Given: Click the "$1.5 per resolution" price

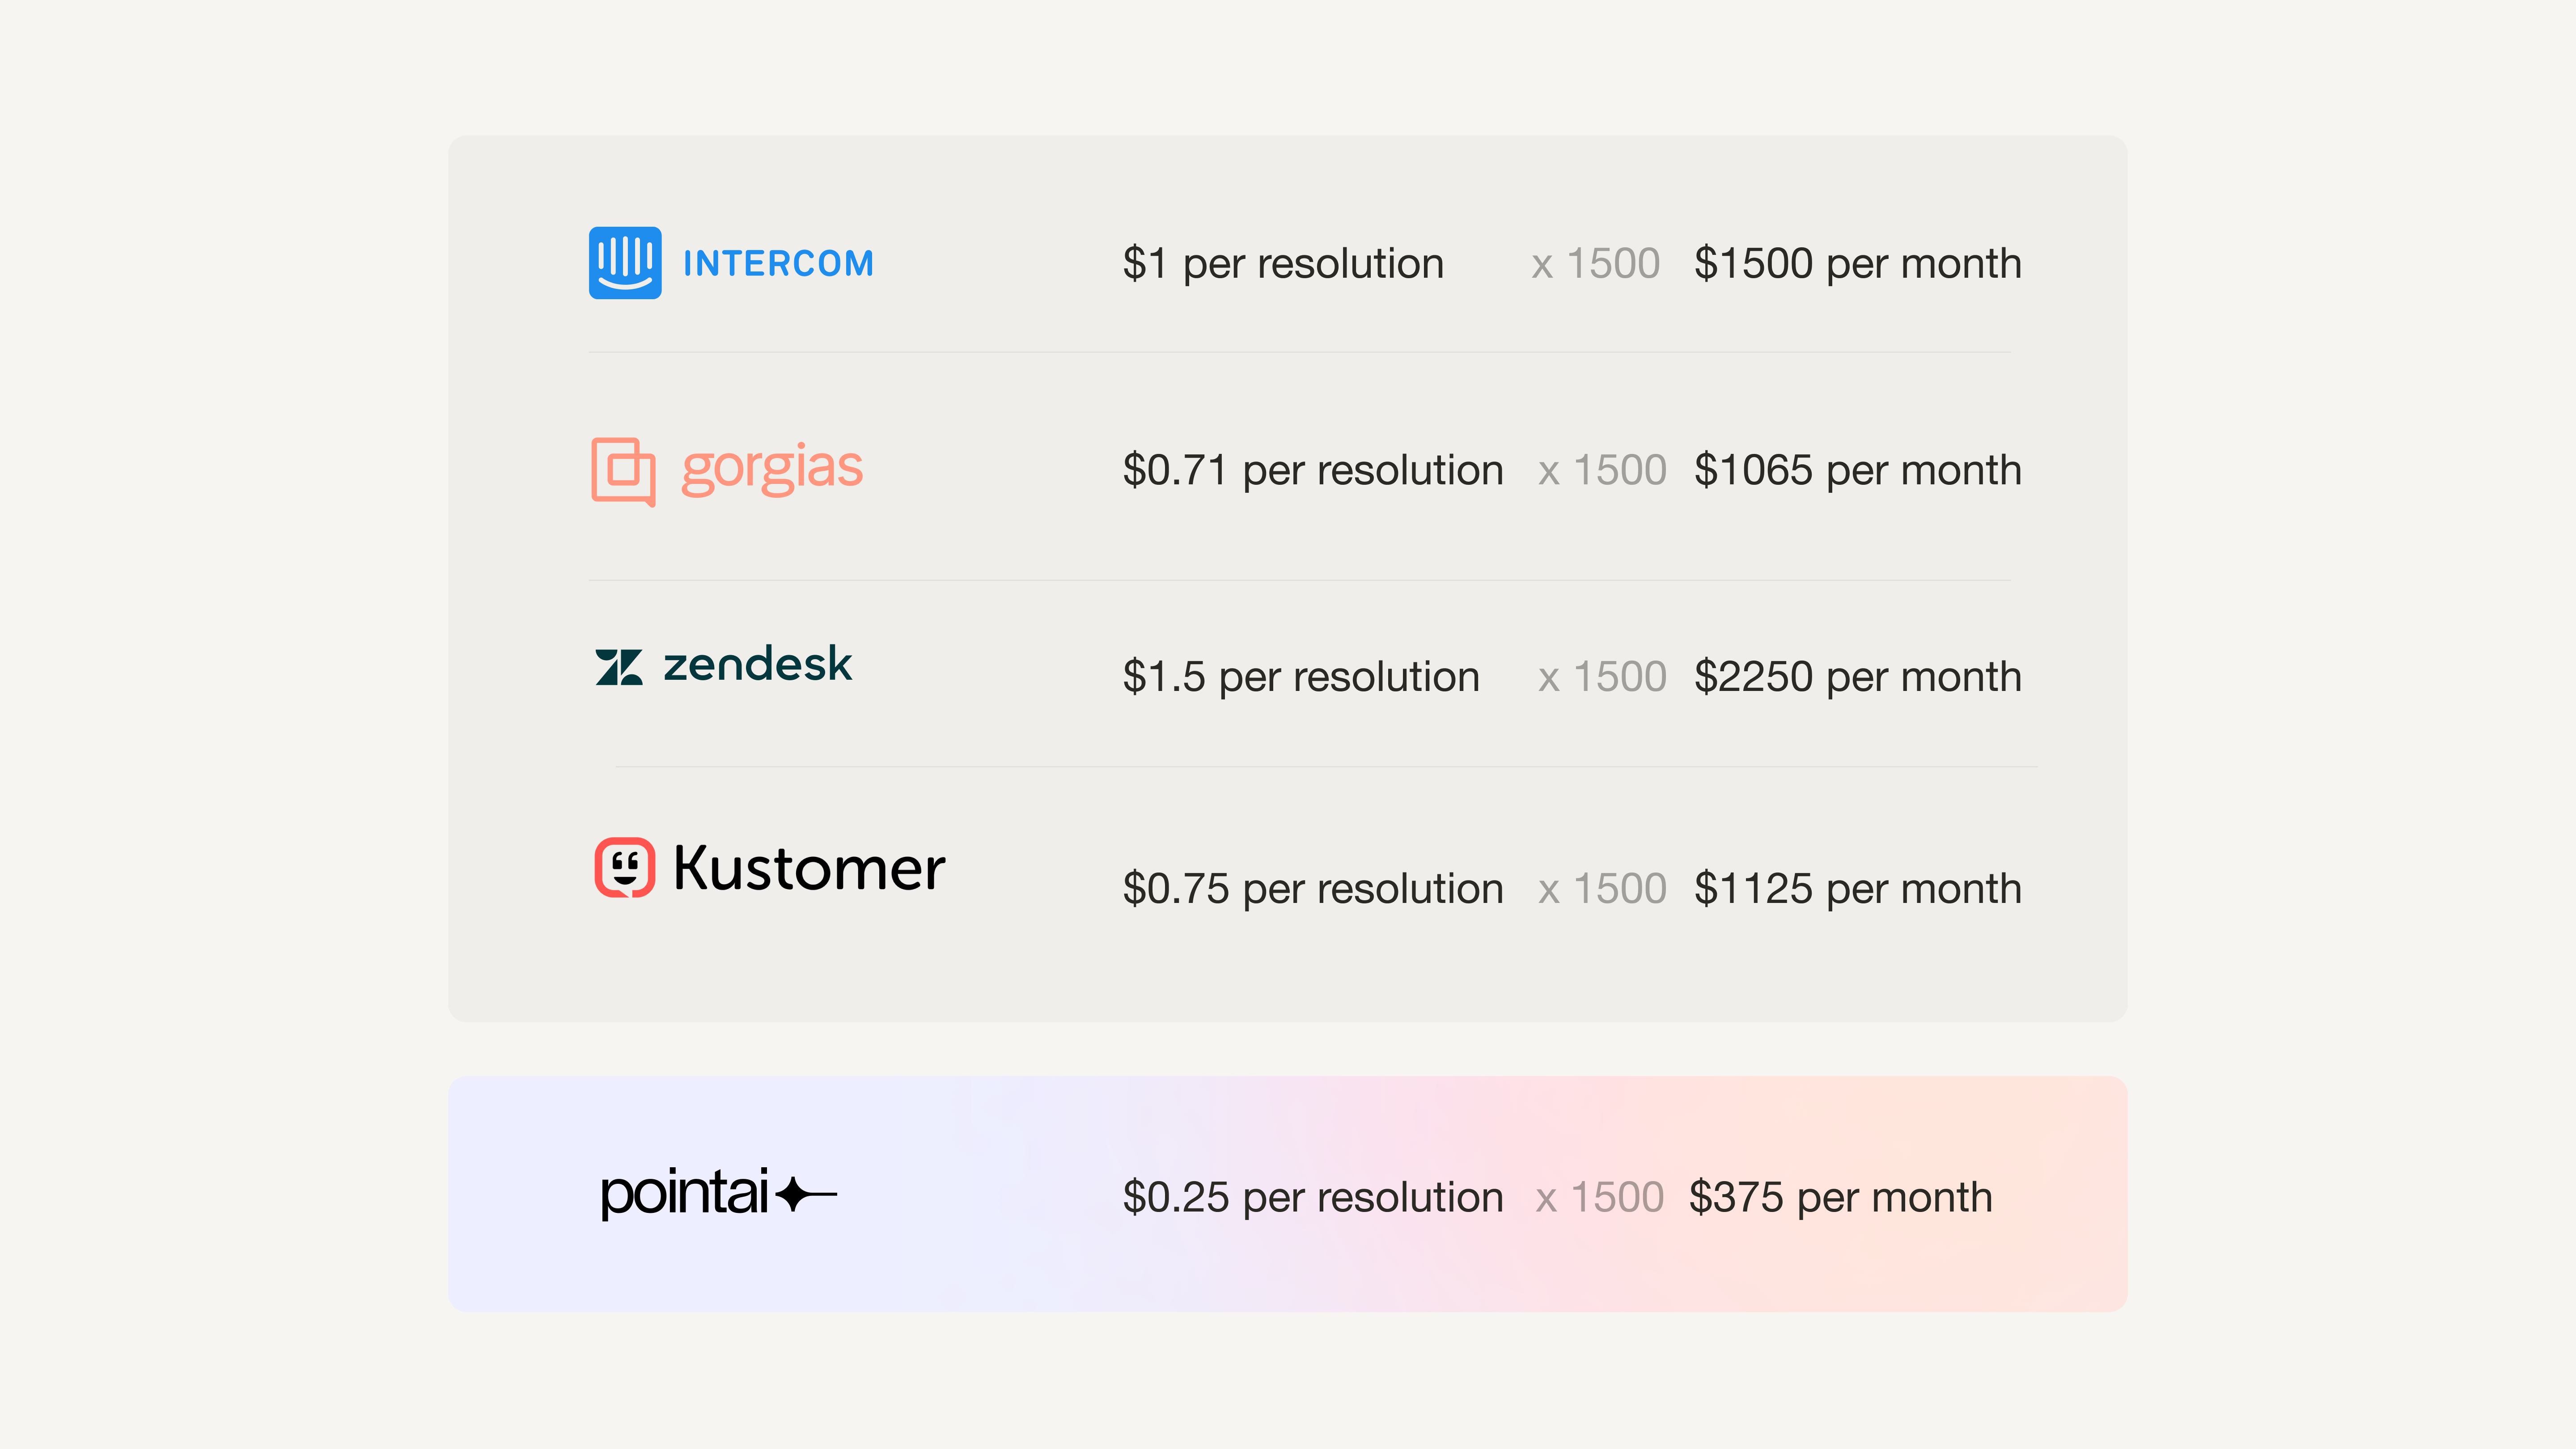Looking at the screenshot, I should pyautogui.click(x=1301, y=677).
